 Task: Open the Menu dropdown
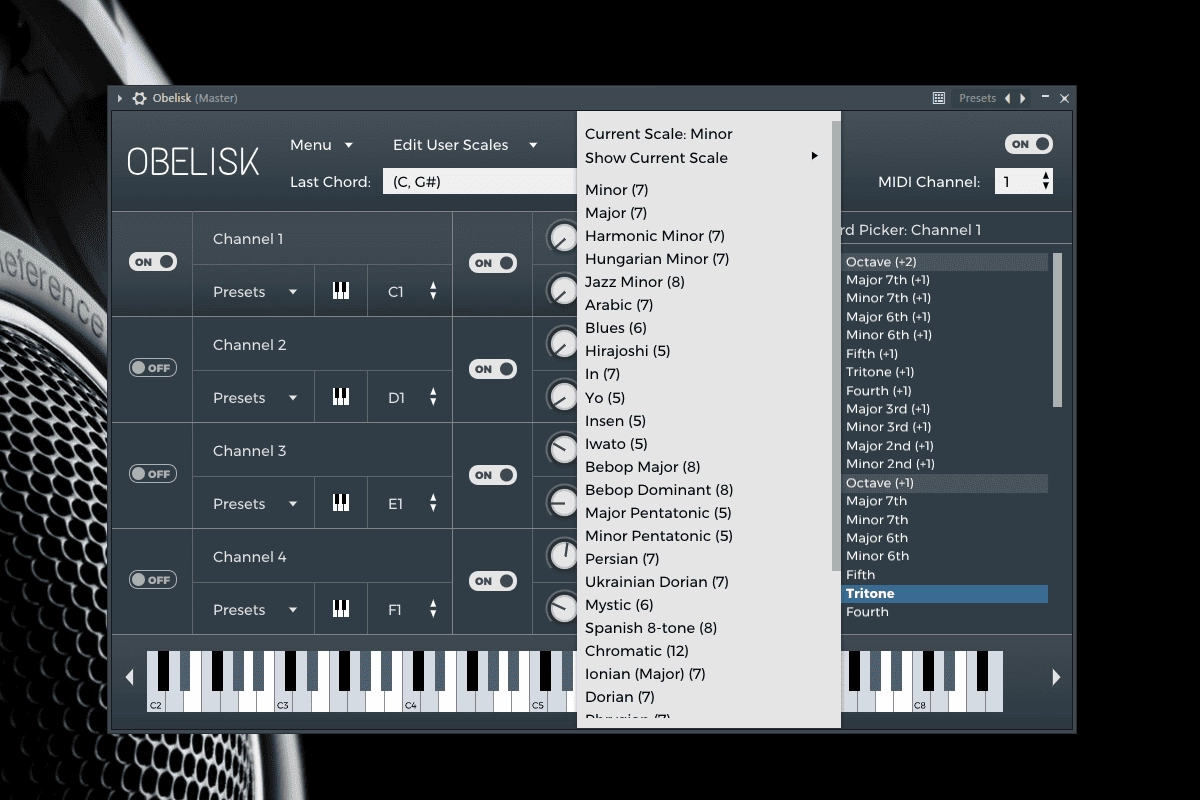321,145
